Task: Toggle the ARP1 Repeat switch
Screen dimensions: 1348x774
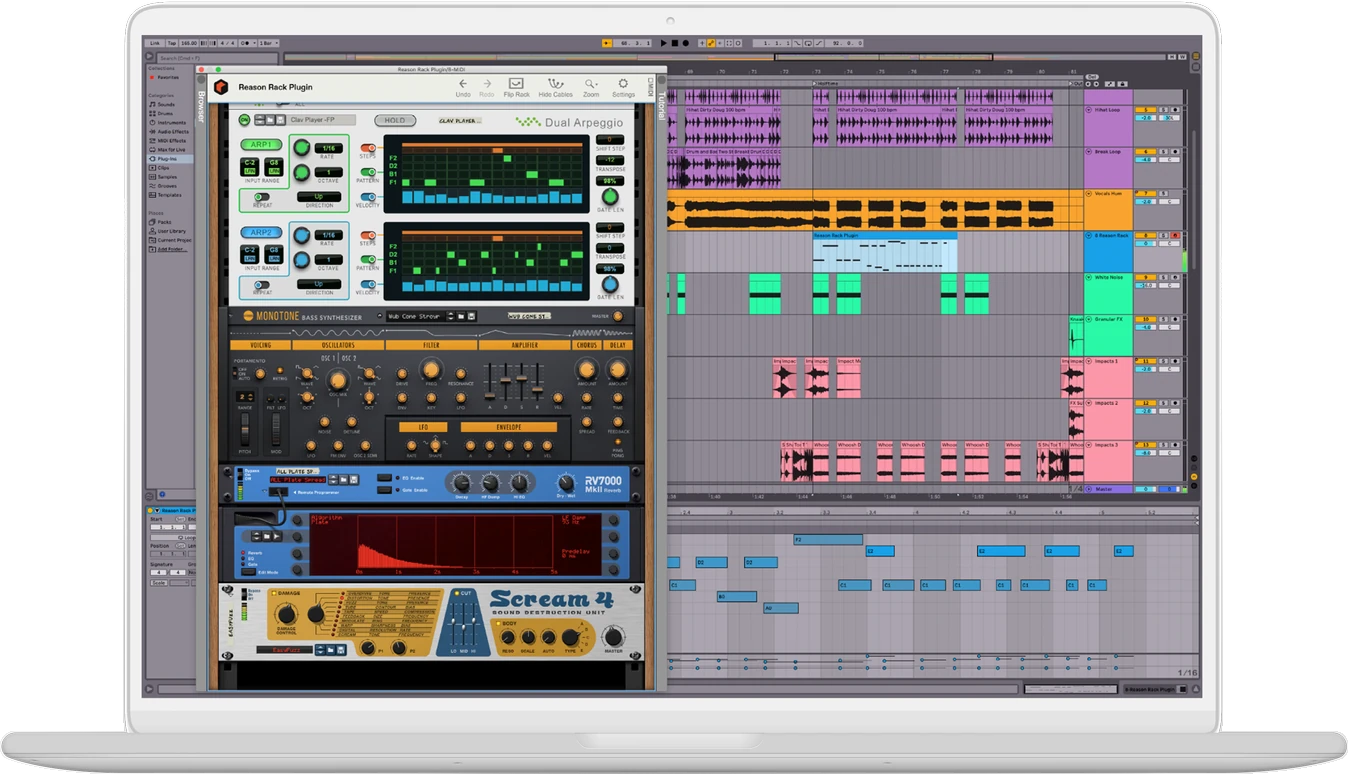Action: coord(262,197)
